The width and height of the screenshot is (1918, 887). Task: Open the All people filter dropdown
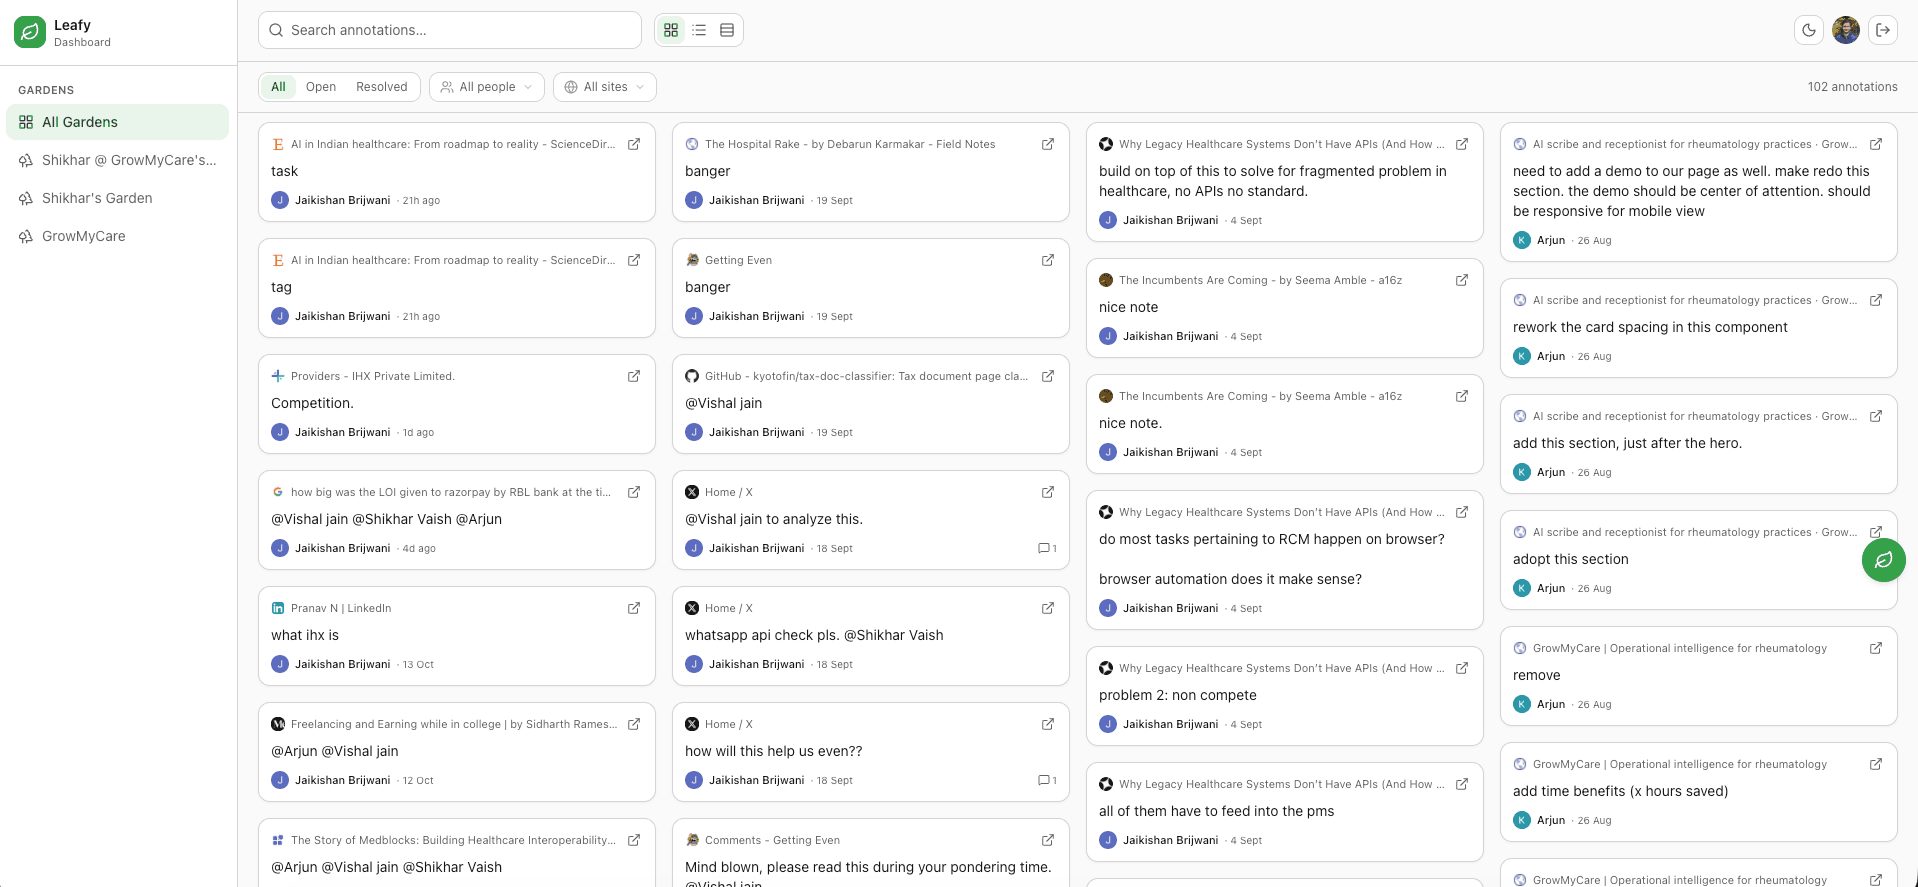click(487, 87)
